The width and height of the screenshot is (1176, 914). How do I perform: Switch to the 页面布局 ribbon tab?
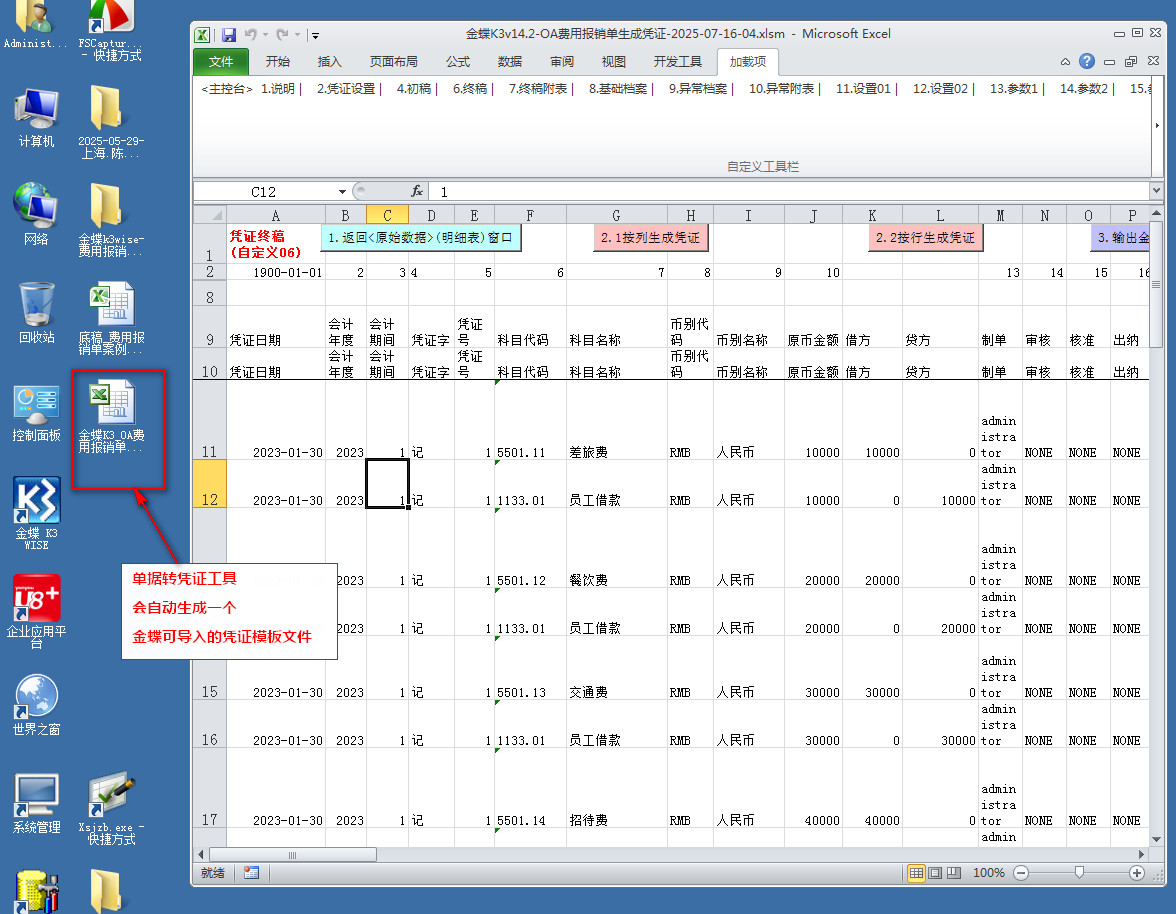point(394,61)
